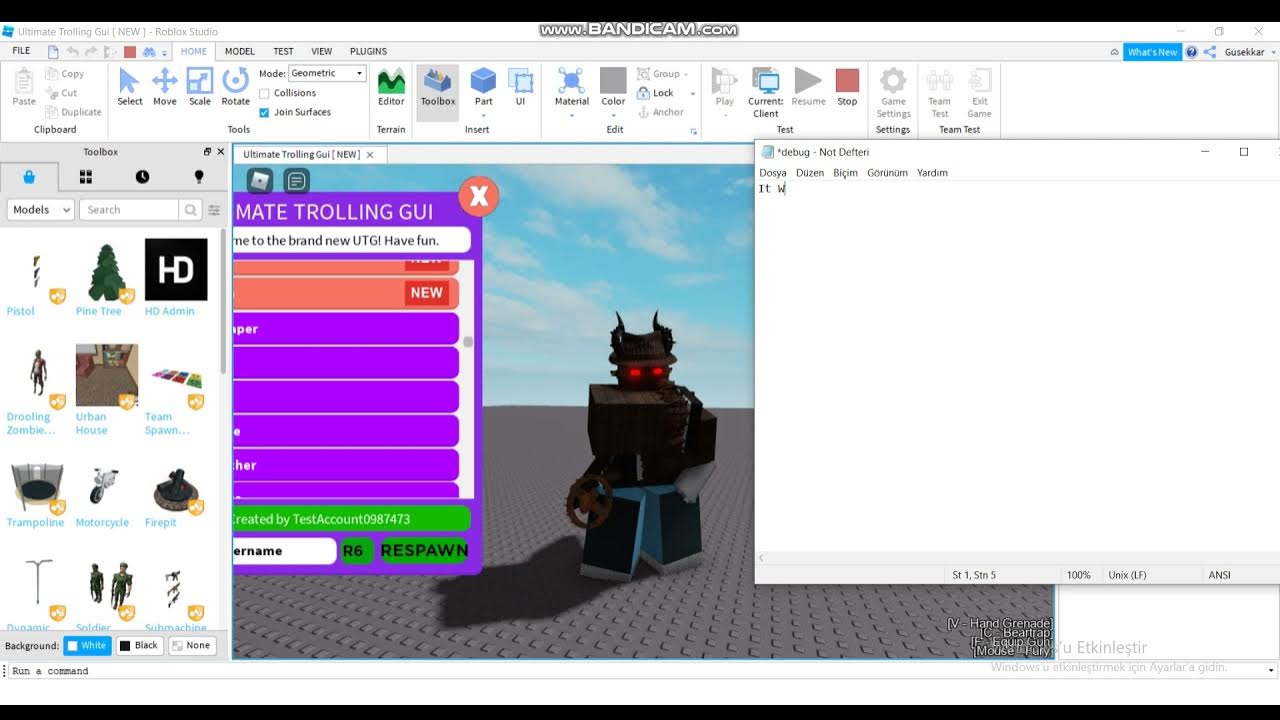Open the Mode Geometric dropdown
This screenshot has width=1280, height=720.
click(327, 73)
